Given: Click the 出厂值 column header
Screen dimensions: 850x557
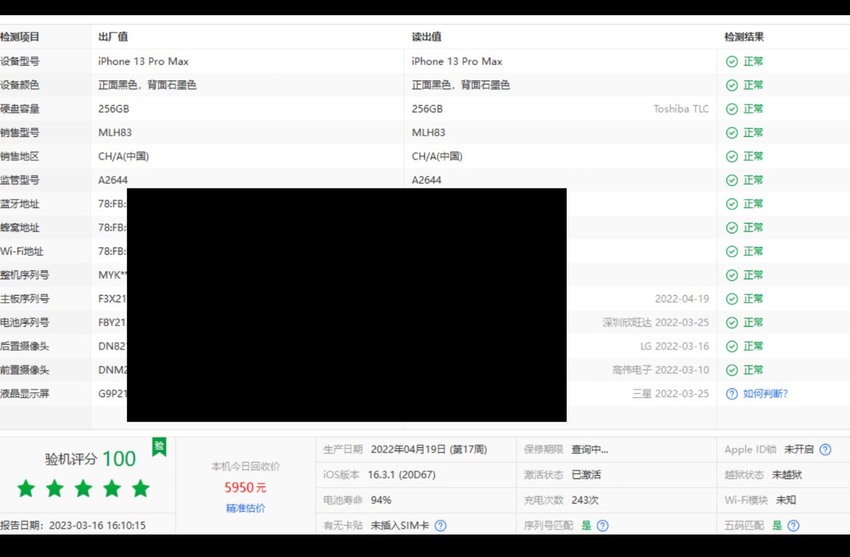Looking at the screenshot, I should tap(113, 37).
